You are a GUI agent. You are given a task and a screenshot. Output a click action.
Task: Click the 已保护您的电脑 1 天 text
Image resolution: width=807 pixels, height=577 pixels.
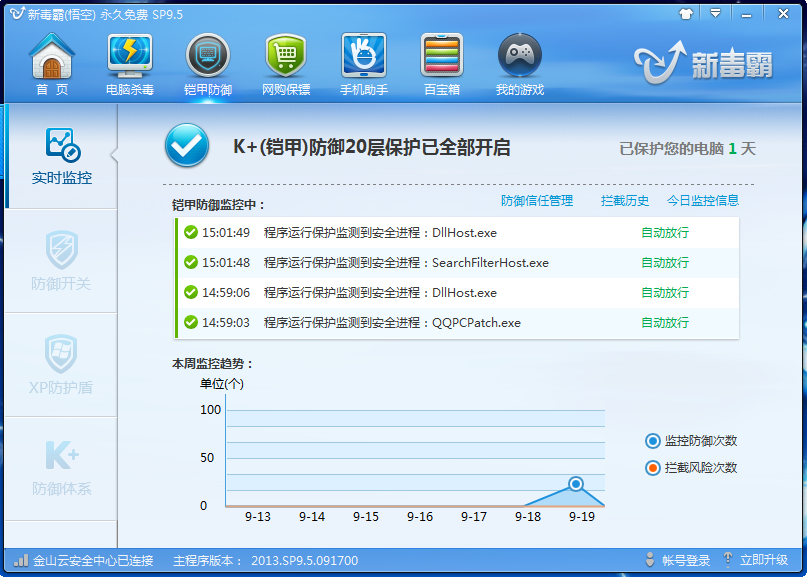point(688,149)
